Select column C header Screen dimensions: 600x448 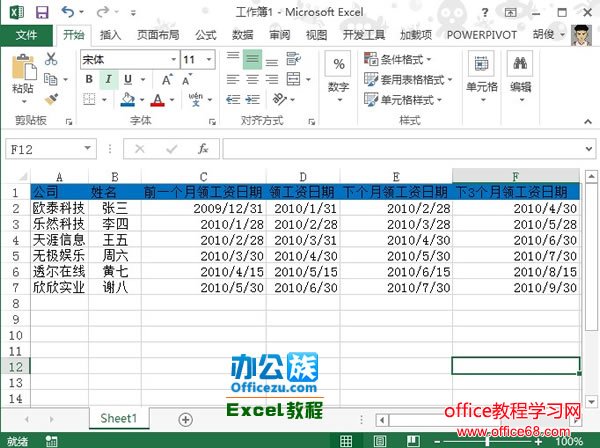[x=204, y=177]
